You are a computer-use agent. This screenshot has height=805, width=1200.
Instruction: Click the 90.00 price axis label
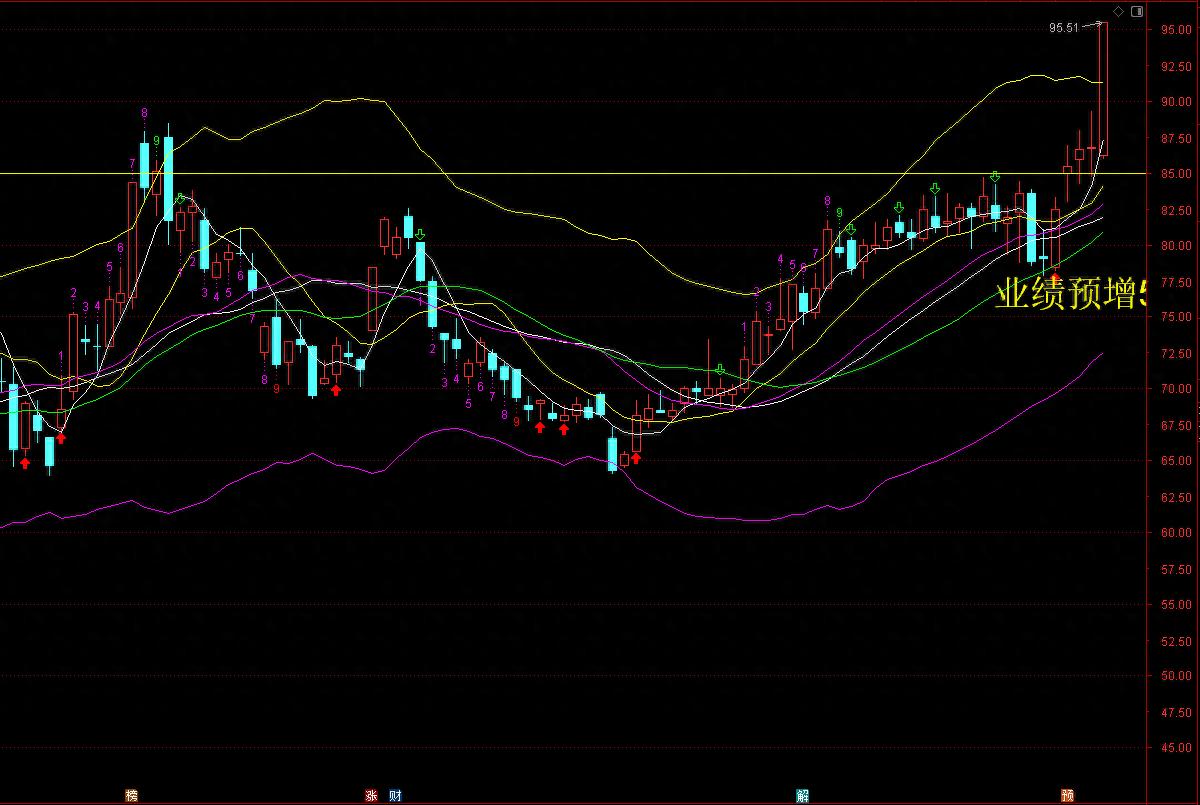tap(1175, 101)
